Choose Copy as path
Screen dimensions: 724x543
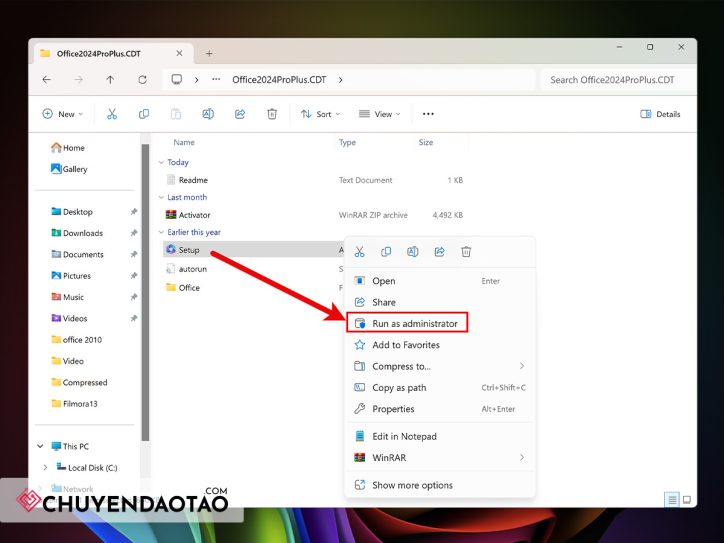440,387
